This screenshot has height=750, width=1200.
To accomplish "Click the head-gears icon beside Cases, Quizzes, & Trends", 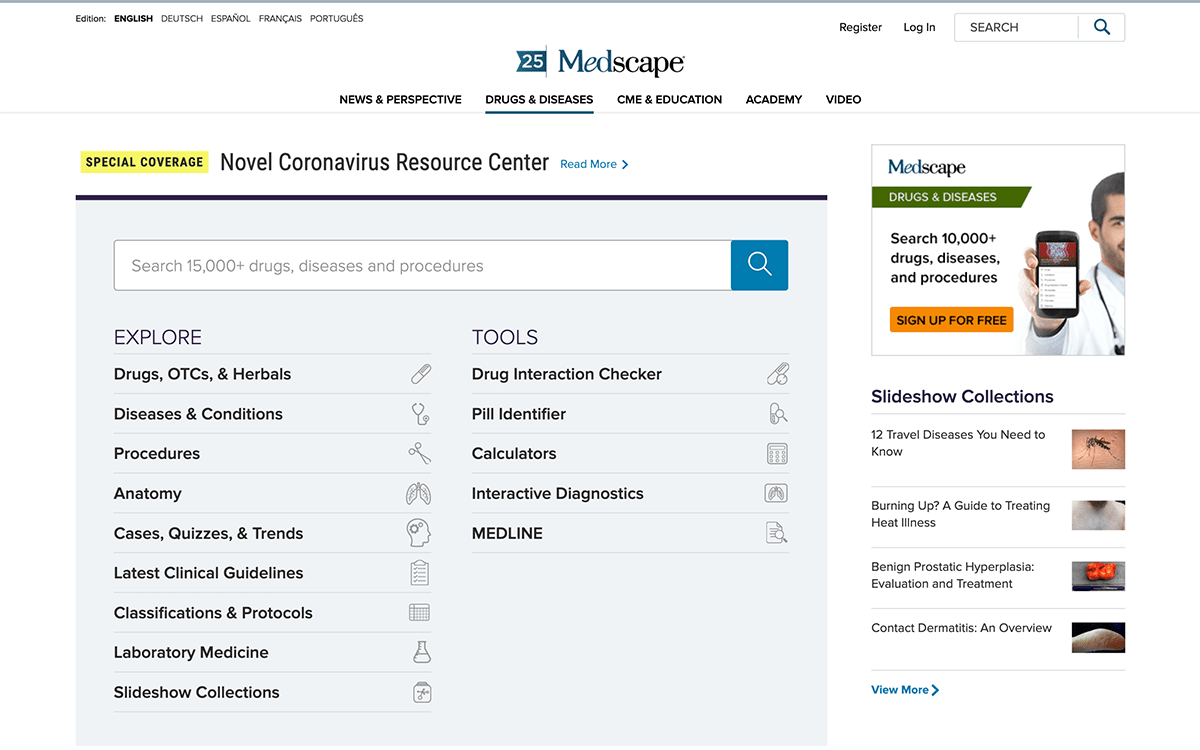I will point(419,533).
